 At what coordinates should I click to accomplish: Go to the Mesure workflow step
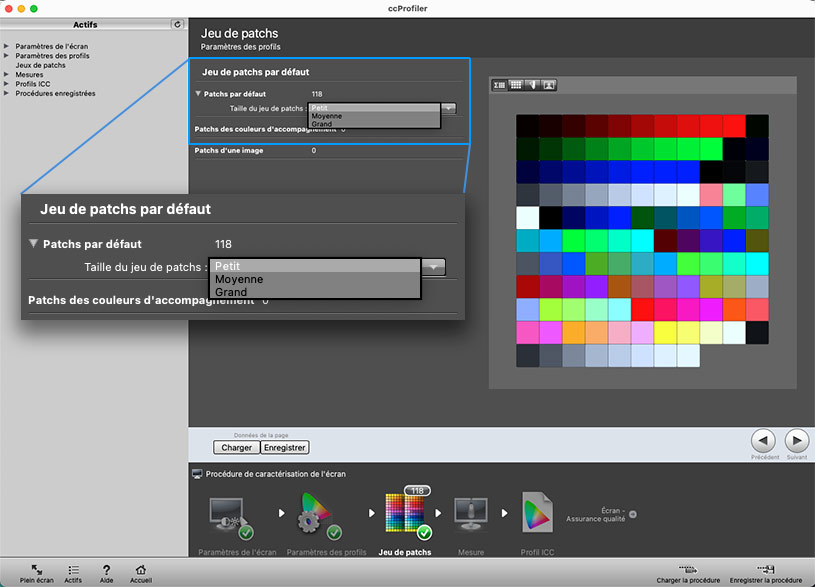pyautogui.click(x=470, y=514)
